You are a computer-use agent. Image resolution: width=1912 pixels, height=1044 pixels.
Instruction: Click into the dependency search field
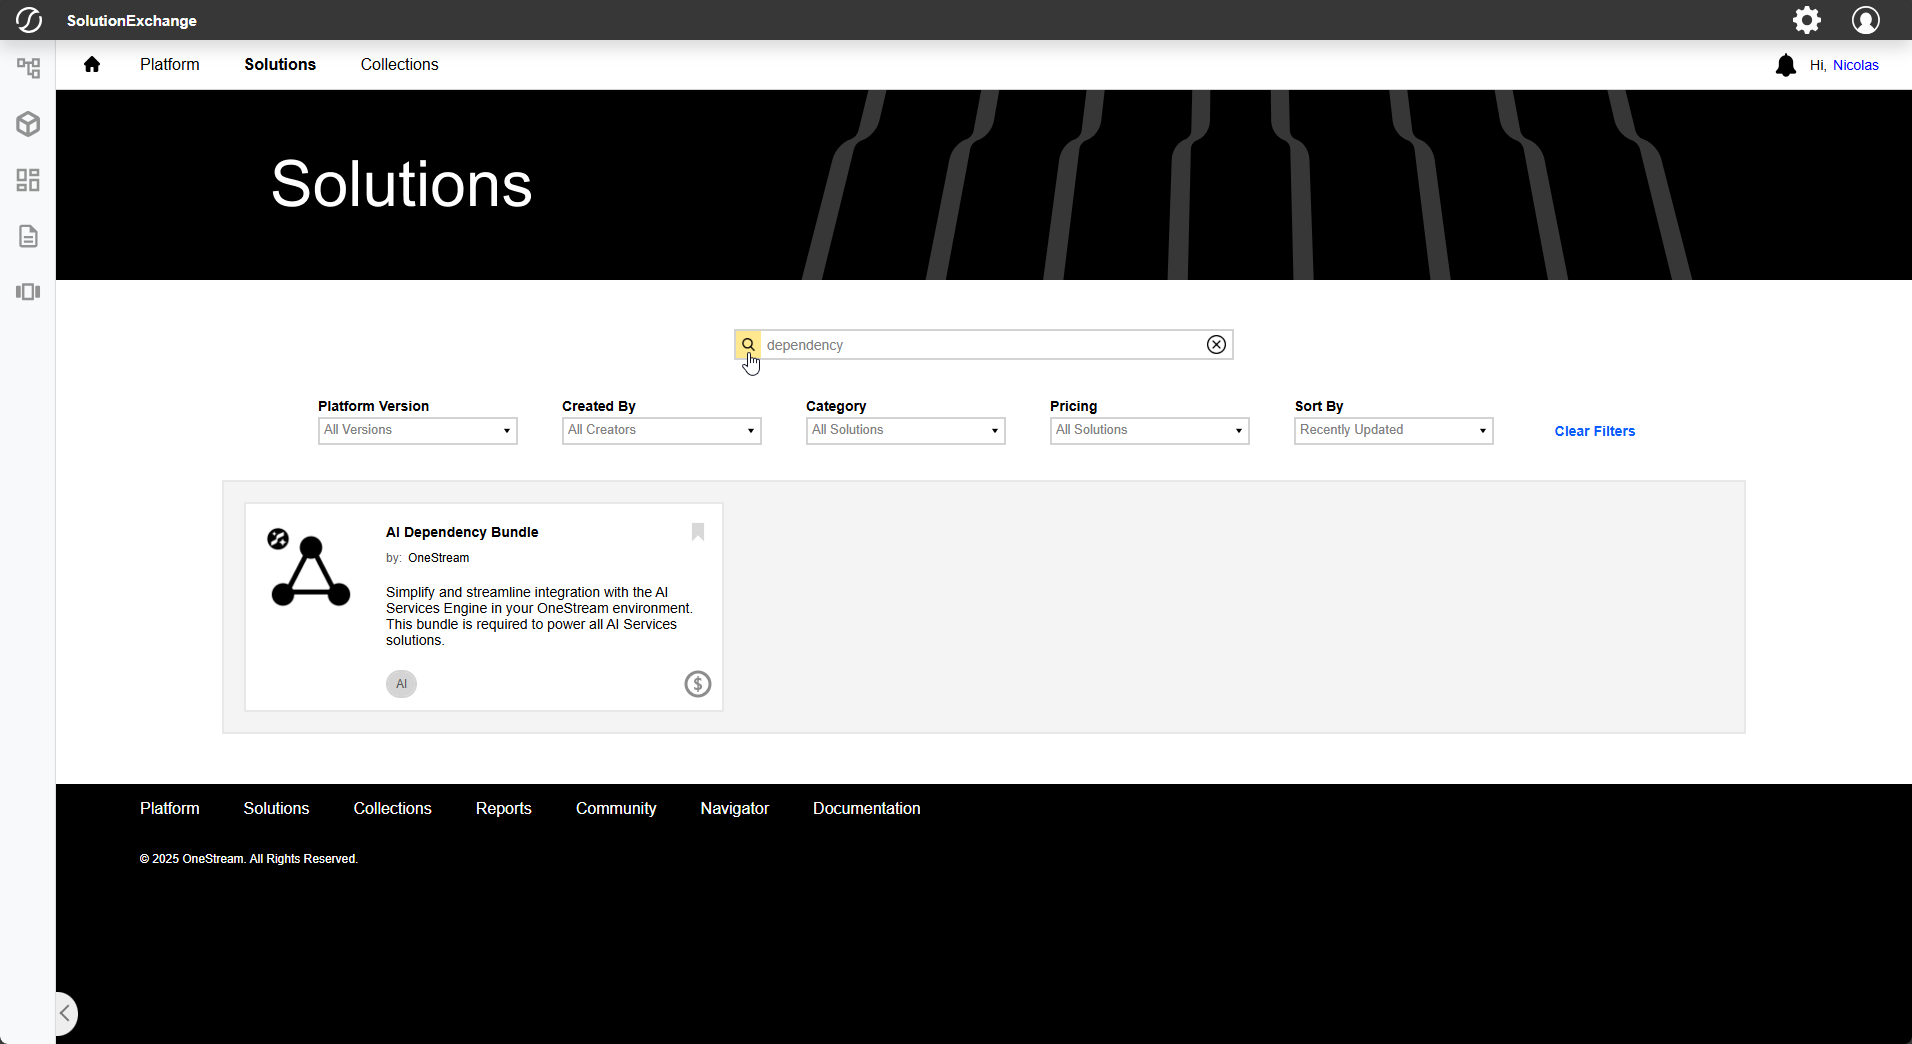click(x=980, y=345)
